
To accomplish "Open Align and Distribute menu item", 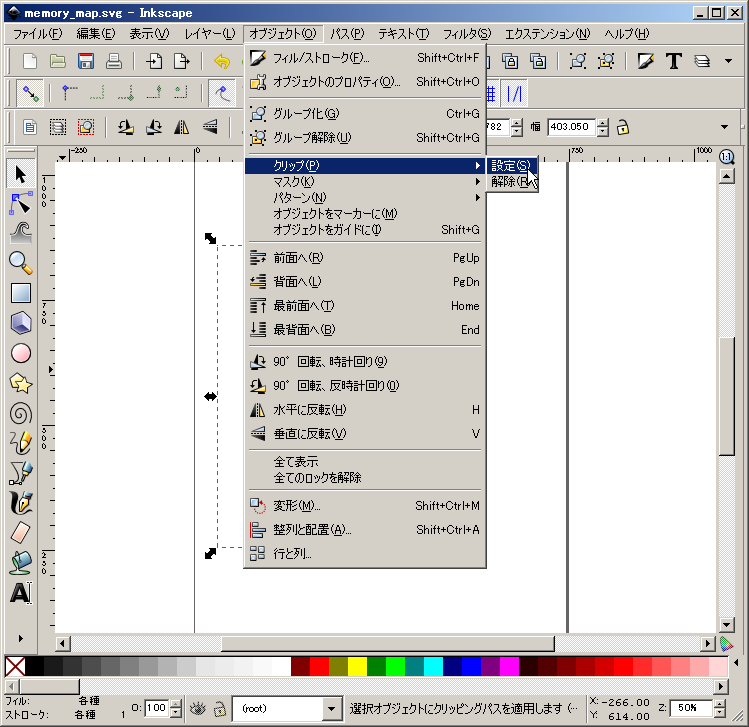I will click(365, 530).
